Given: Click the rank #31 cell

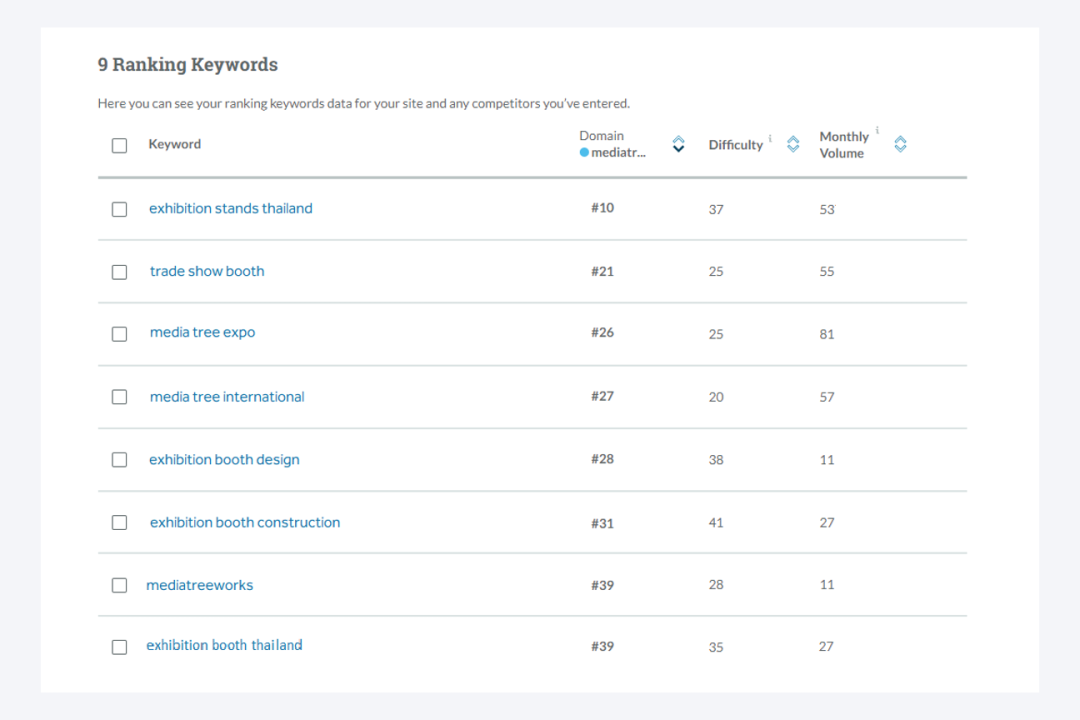Looking at the screenshot, I should click(603, 523).
